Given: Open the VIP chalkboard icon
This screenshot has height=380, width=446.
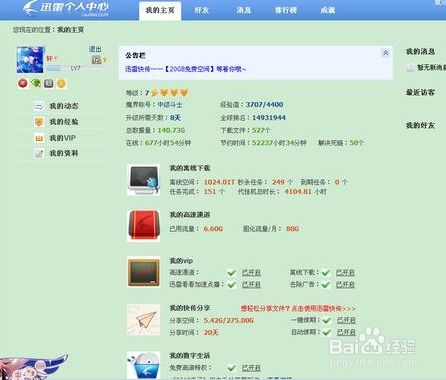Looking at the screenshot, I should (143, 272).
